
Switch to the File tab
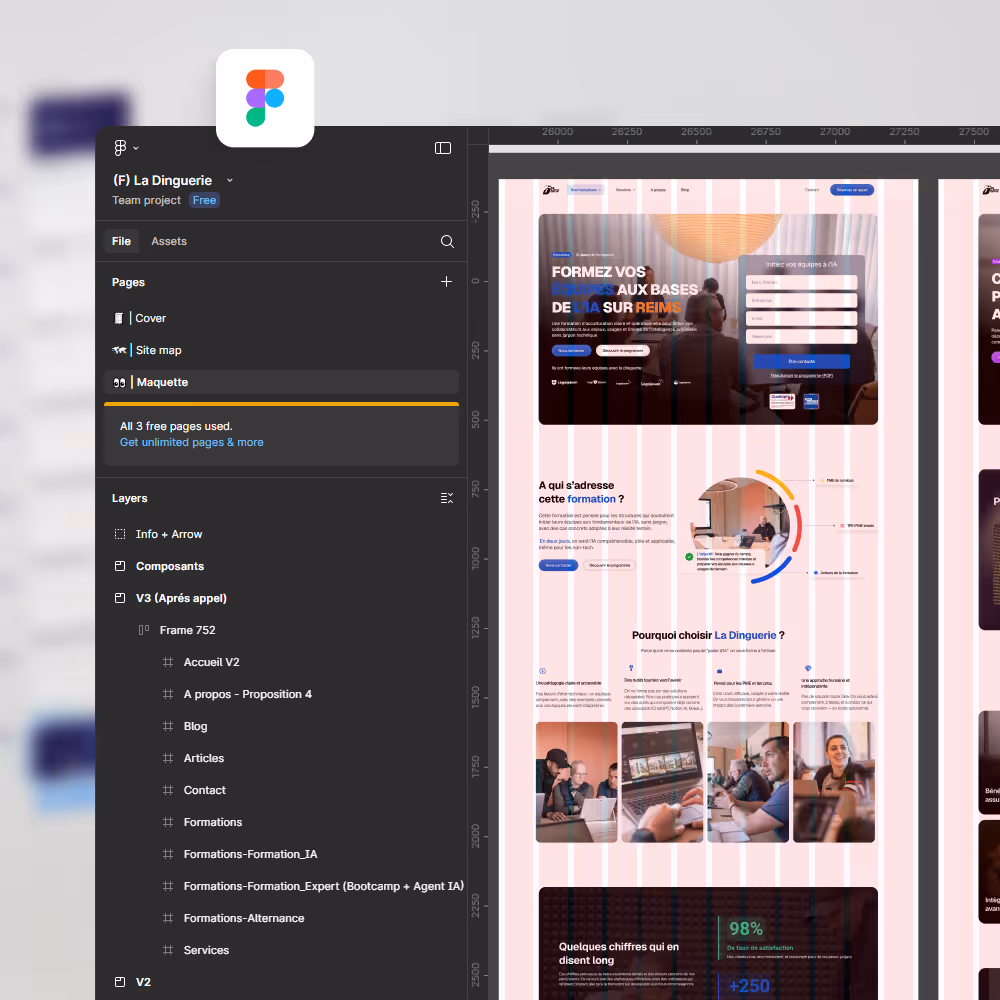tap(121, 241)
